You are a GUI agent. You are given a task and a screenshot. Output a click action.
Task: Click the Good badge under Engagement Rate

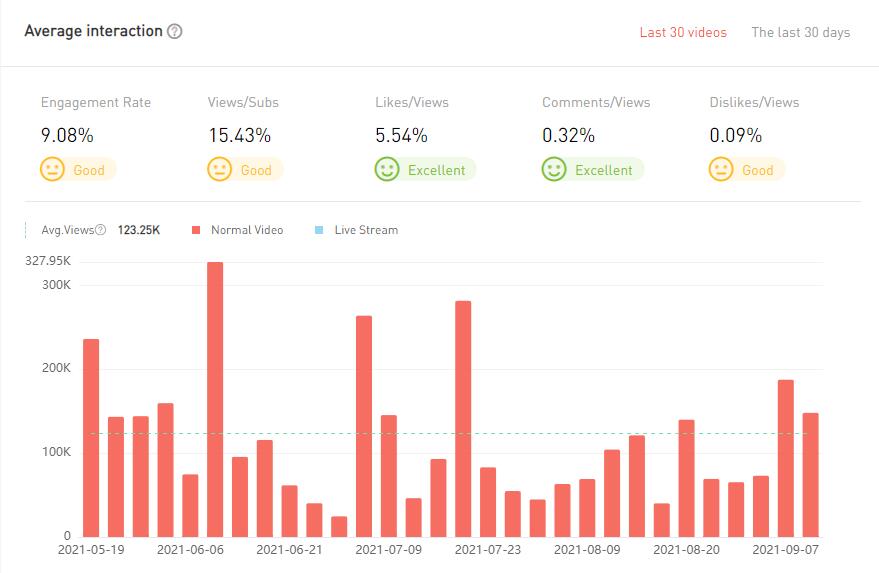[x=89, y=170]
